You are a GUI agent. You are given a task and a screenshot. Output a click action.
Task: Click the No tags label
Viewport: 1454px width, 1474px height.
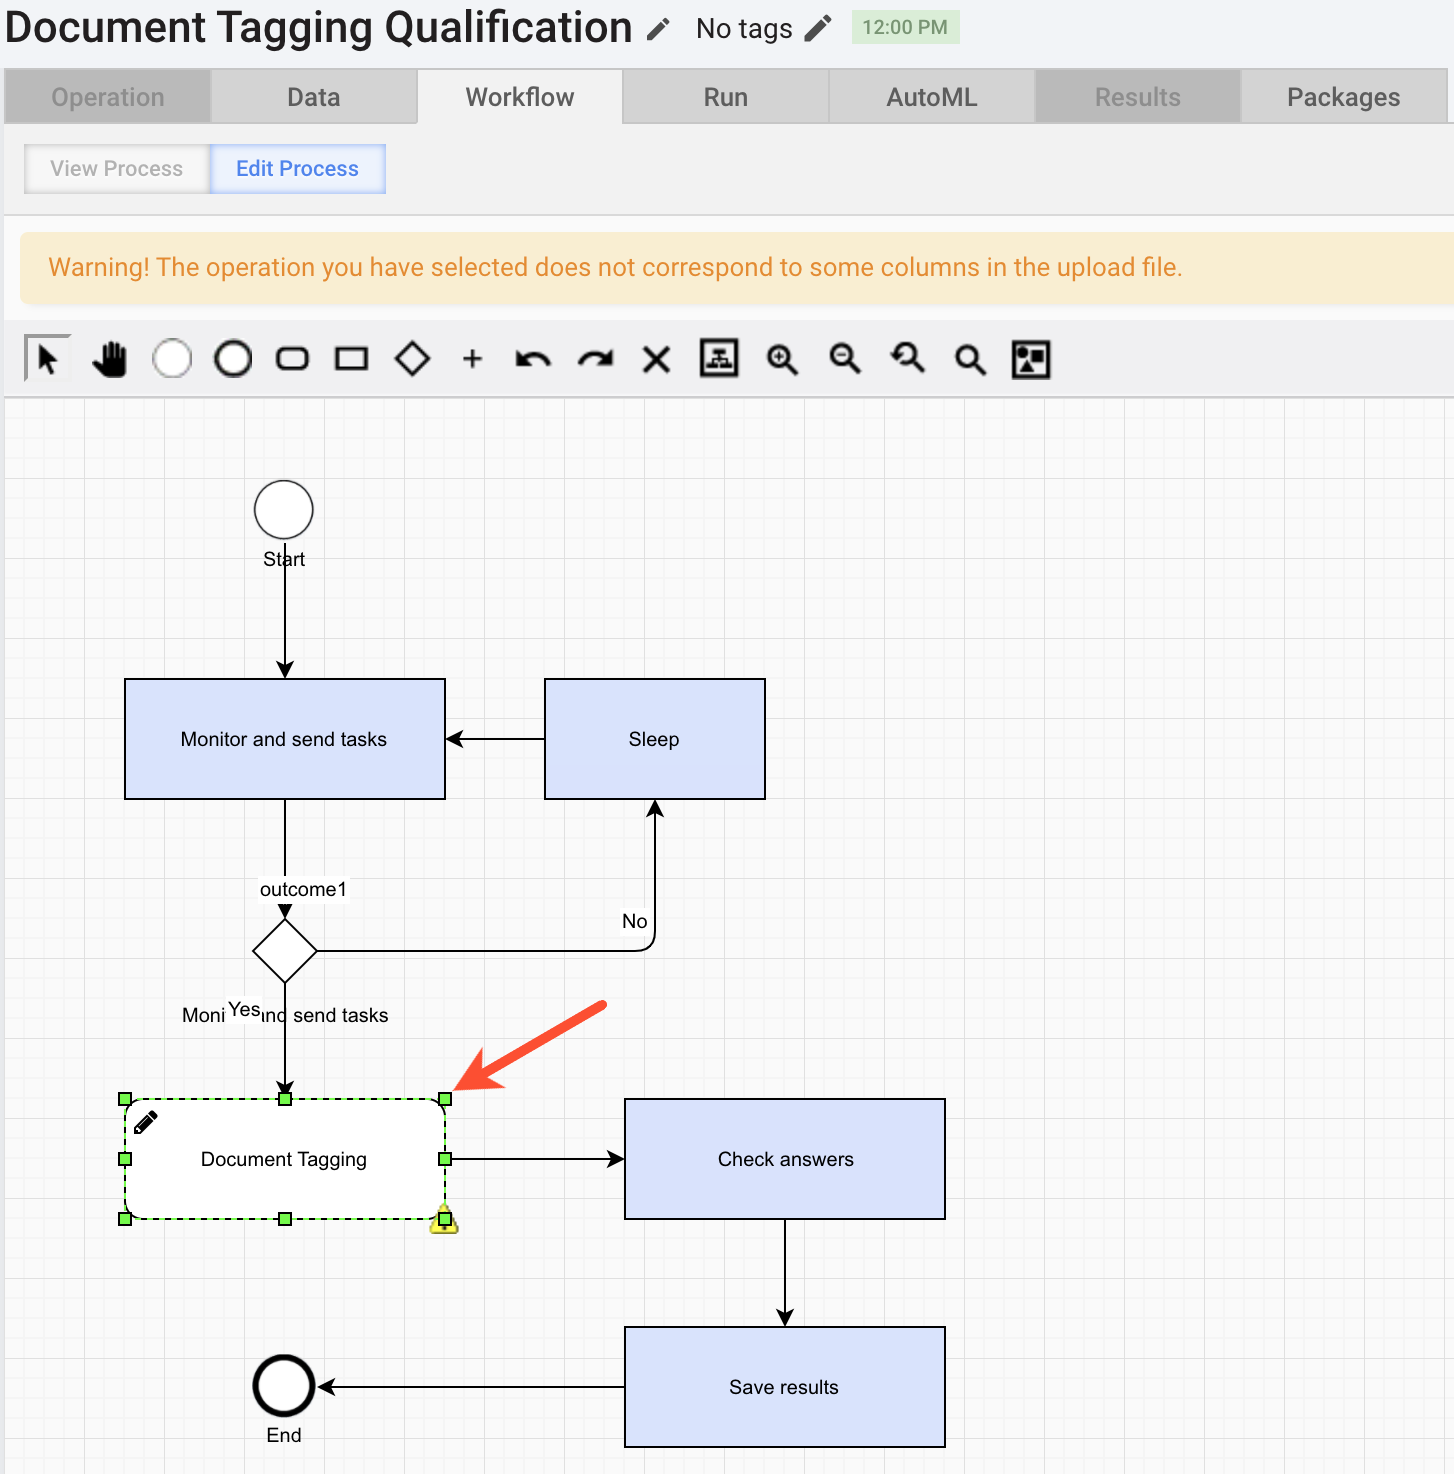click(x=744, y=29)
